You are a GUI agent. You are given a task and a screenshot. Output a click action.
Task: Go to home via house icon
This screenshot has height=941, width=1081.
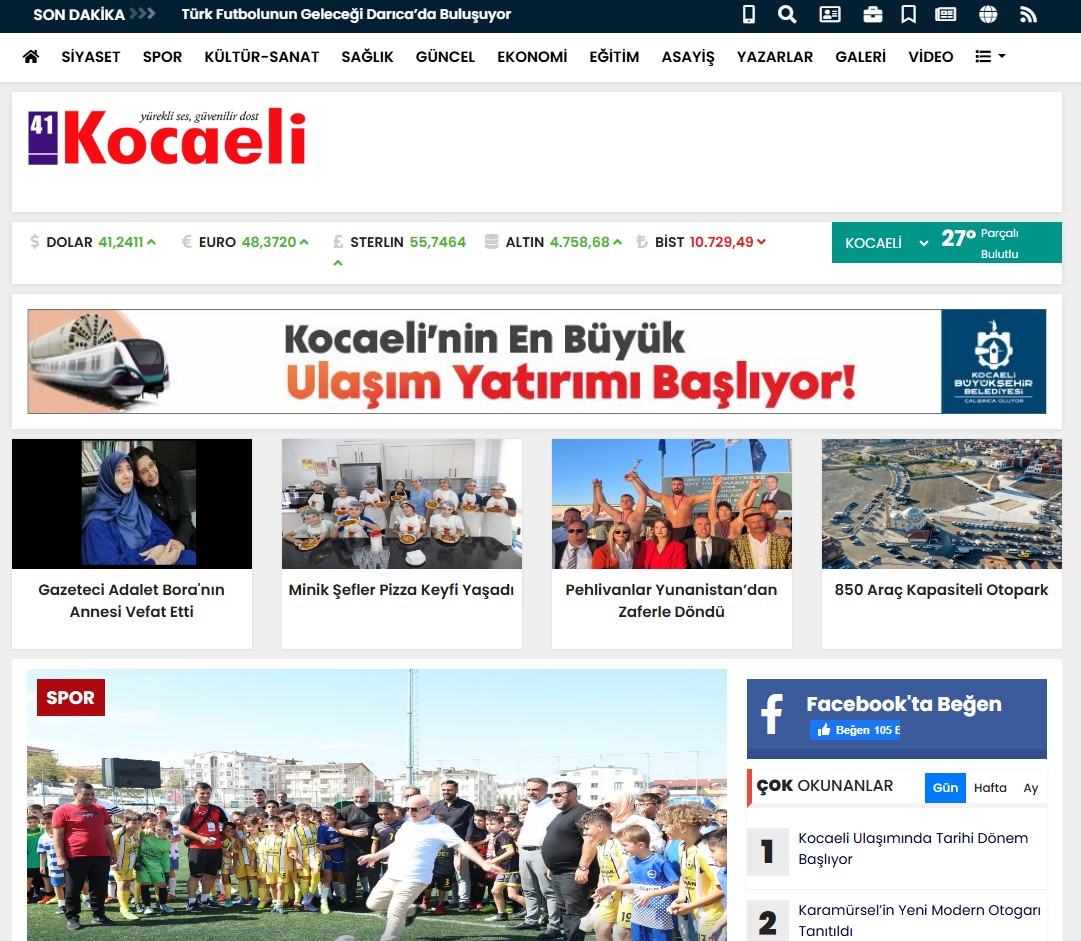(31, 57)
